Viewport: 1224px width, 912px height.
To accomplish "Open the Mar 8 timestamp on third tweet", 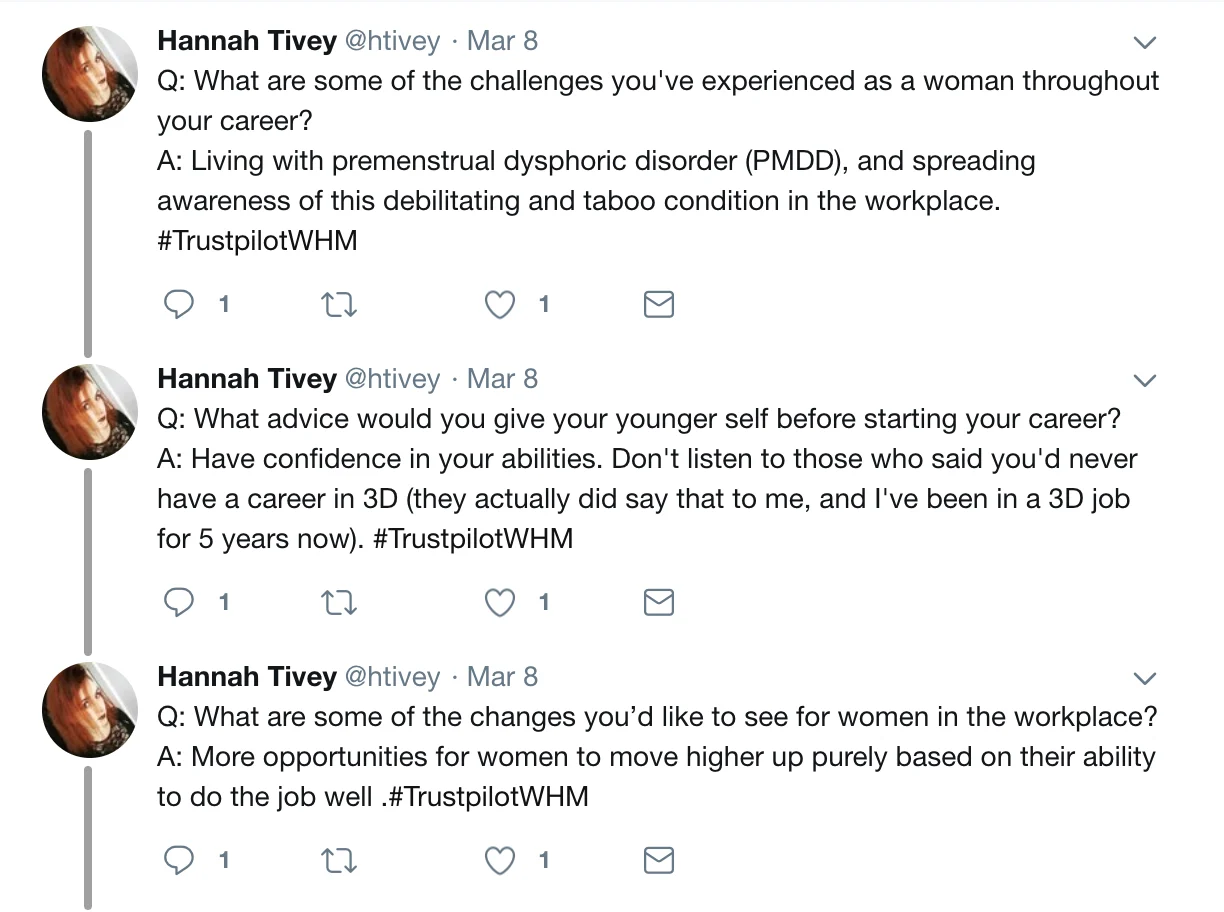I will (x=502, y=677).
